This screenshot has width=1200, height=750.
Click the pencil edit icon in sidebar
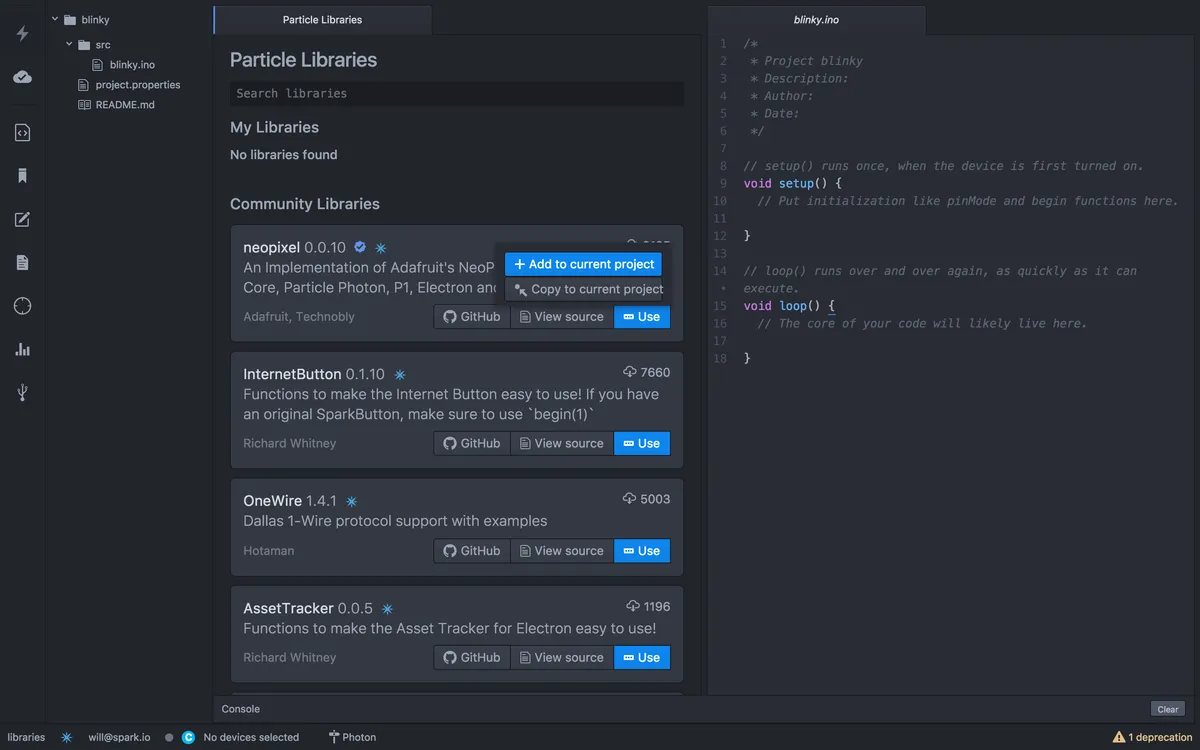tap(22, 220)
